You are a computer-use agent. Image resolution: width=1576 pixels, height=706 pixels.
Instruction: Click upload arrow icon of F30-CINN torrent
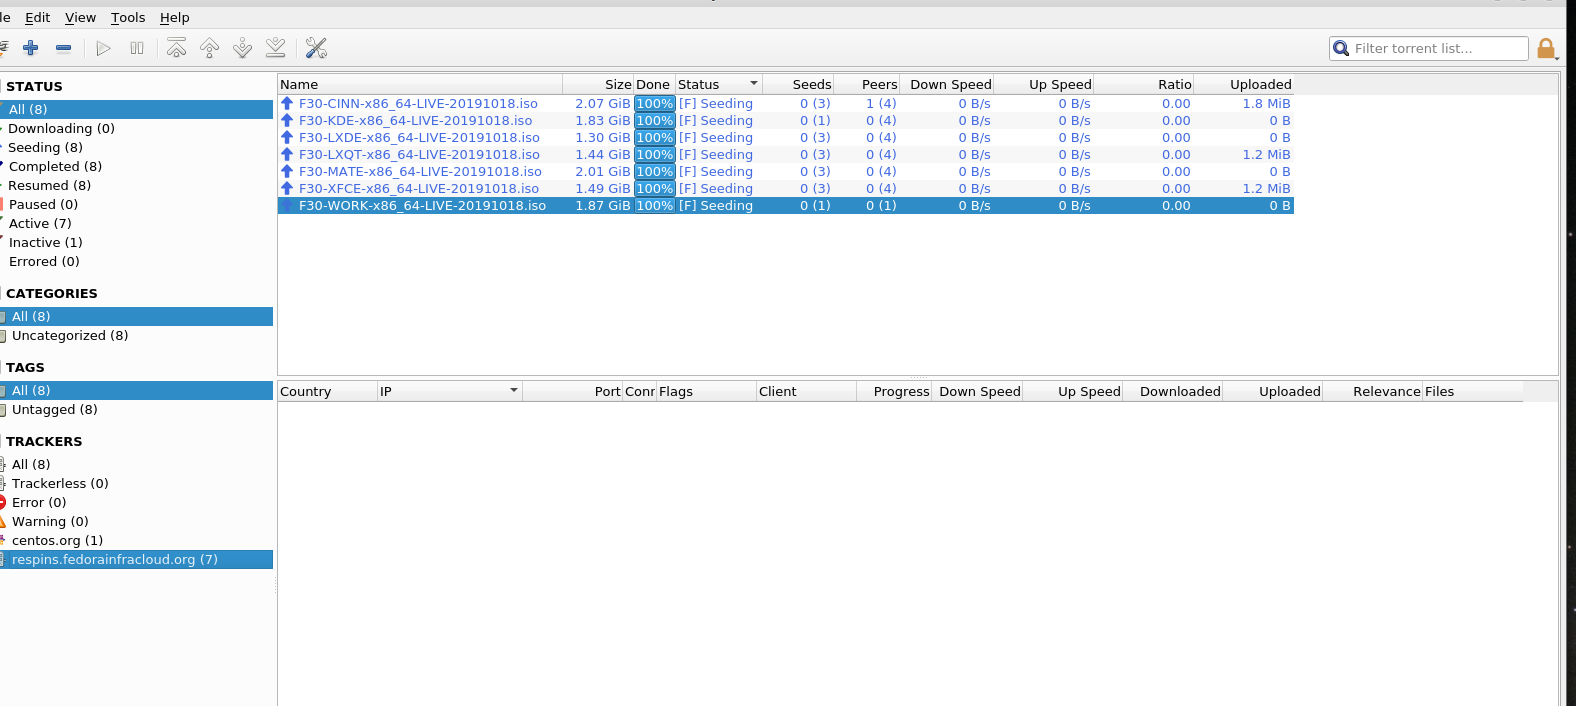[x=287, y=103]
